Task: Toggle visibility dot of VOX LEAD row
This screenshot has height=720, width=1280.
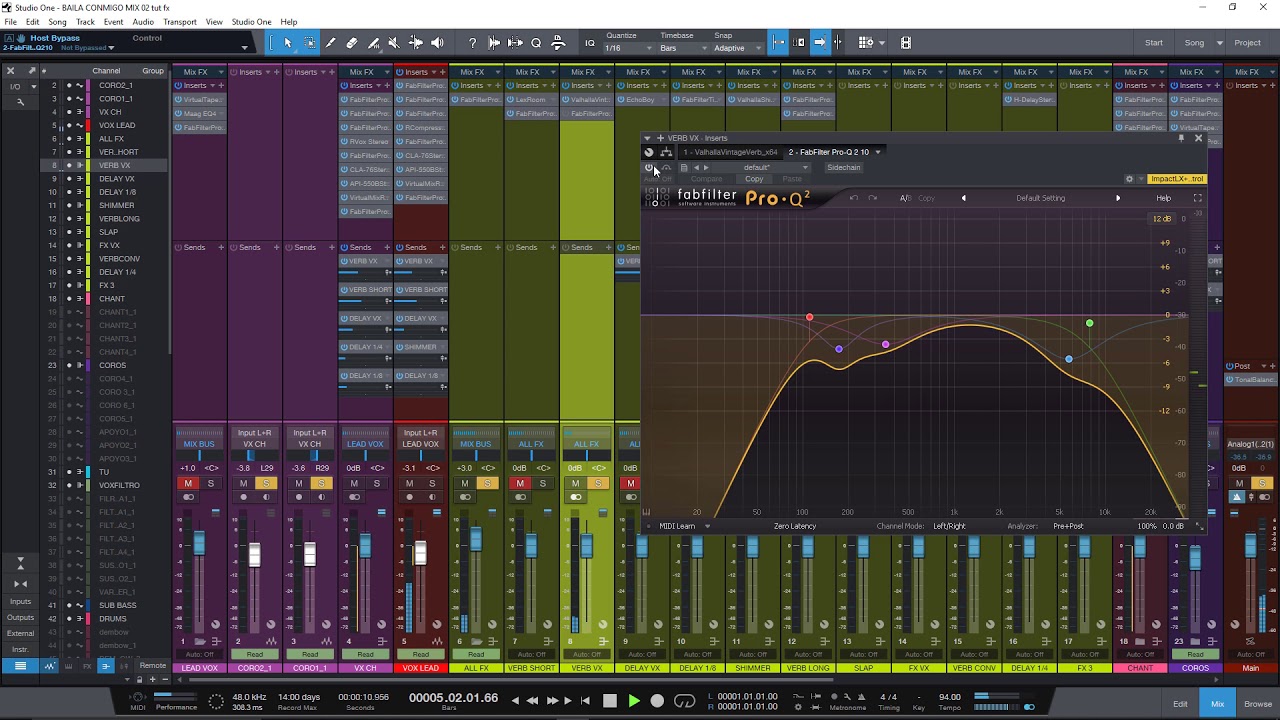Action: coord(69,125)
